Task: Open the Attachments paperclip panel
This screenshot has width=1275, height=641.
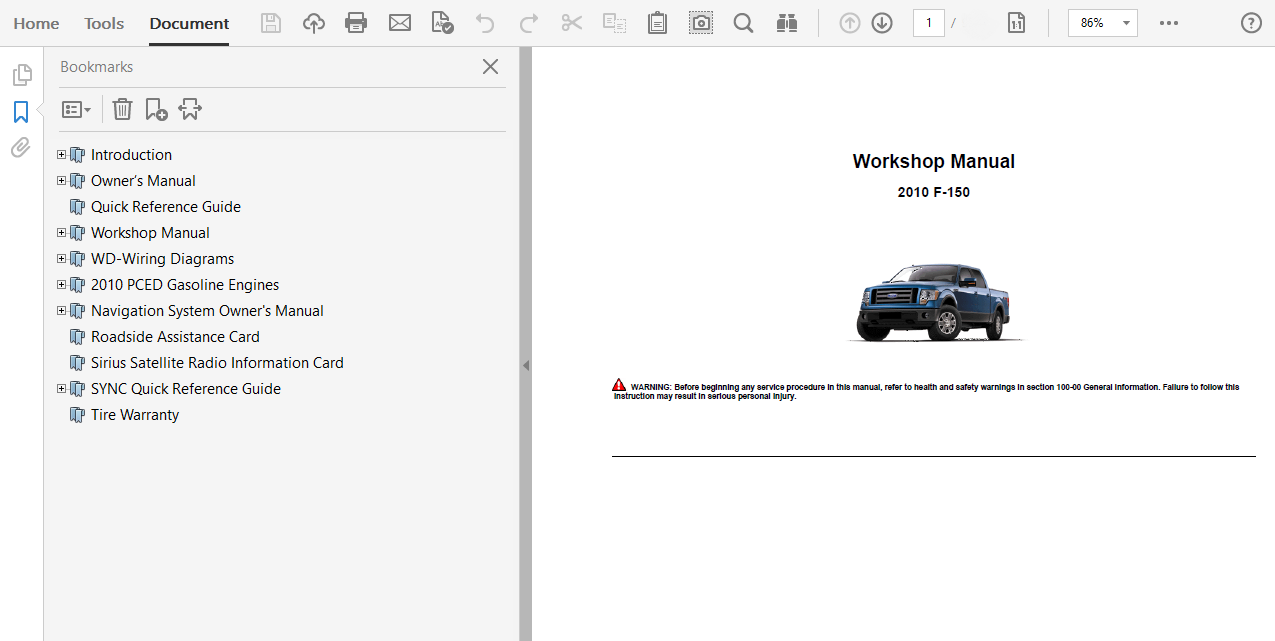Action: [x=21, y=148]
